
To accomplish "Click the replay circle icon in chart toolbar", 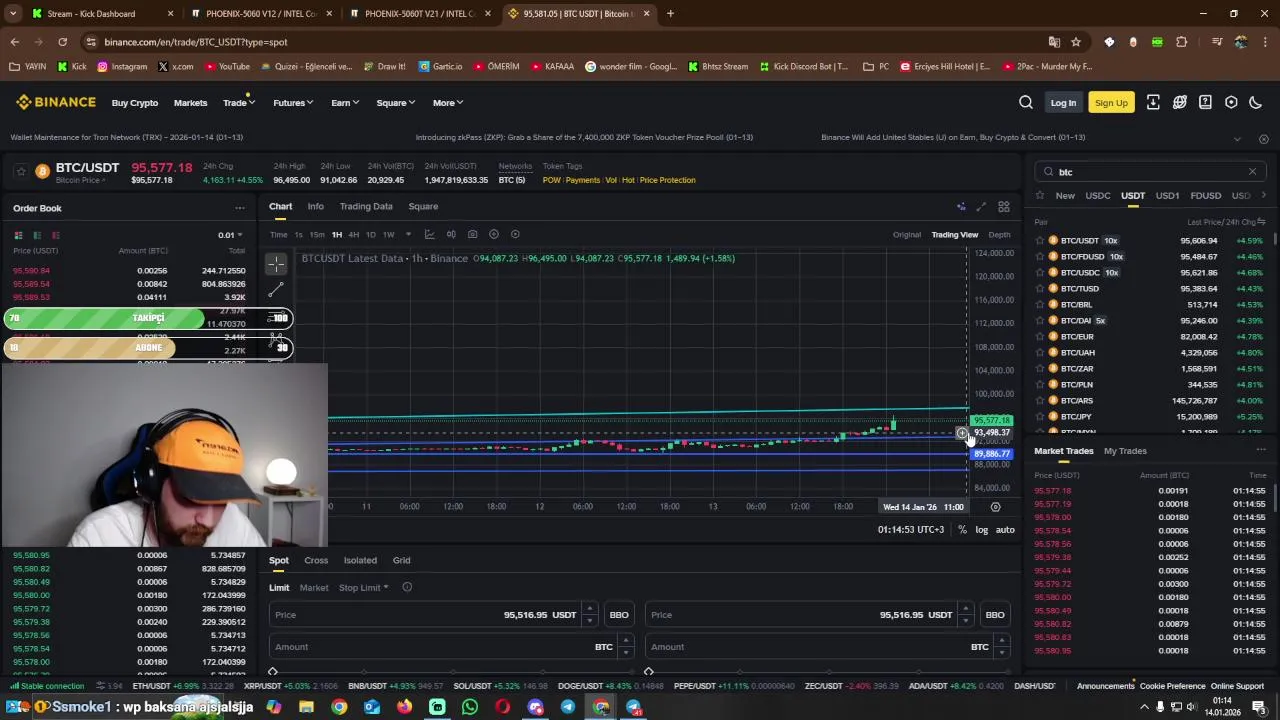I will pyautogui.click(x=515, y=234).
